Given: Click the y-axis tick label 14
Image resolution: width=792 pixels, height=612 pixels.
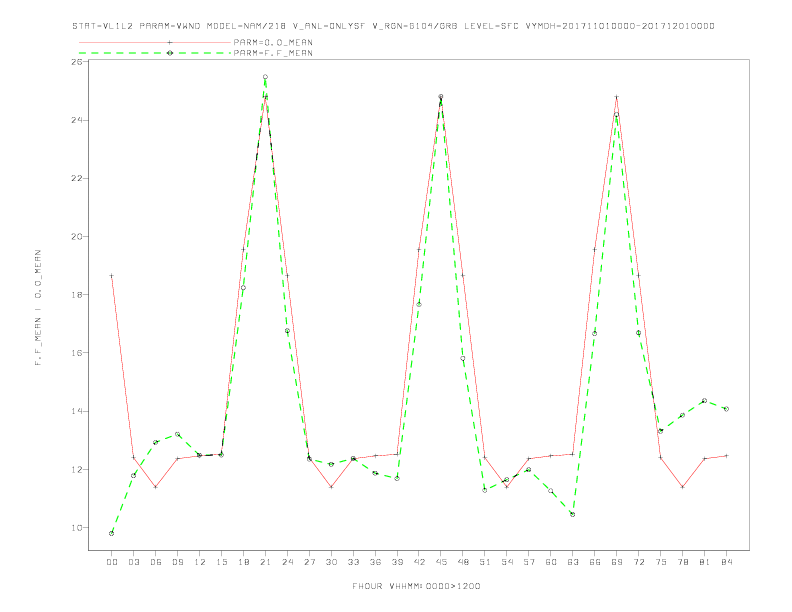Looking at the screenshot, I should (x=77, y=411).
